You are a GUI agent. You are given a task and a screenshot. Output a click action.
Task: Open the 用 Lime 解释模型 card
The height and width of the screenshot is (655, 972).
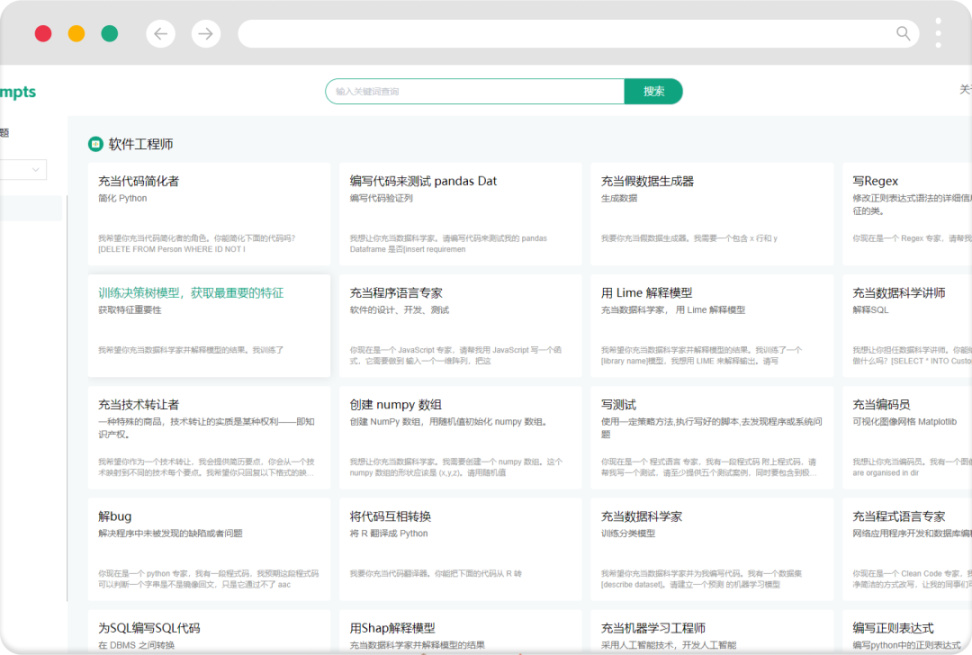[712, 326]
